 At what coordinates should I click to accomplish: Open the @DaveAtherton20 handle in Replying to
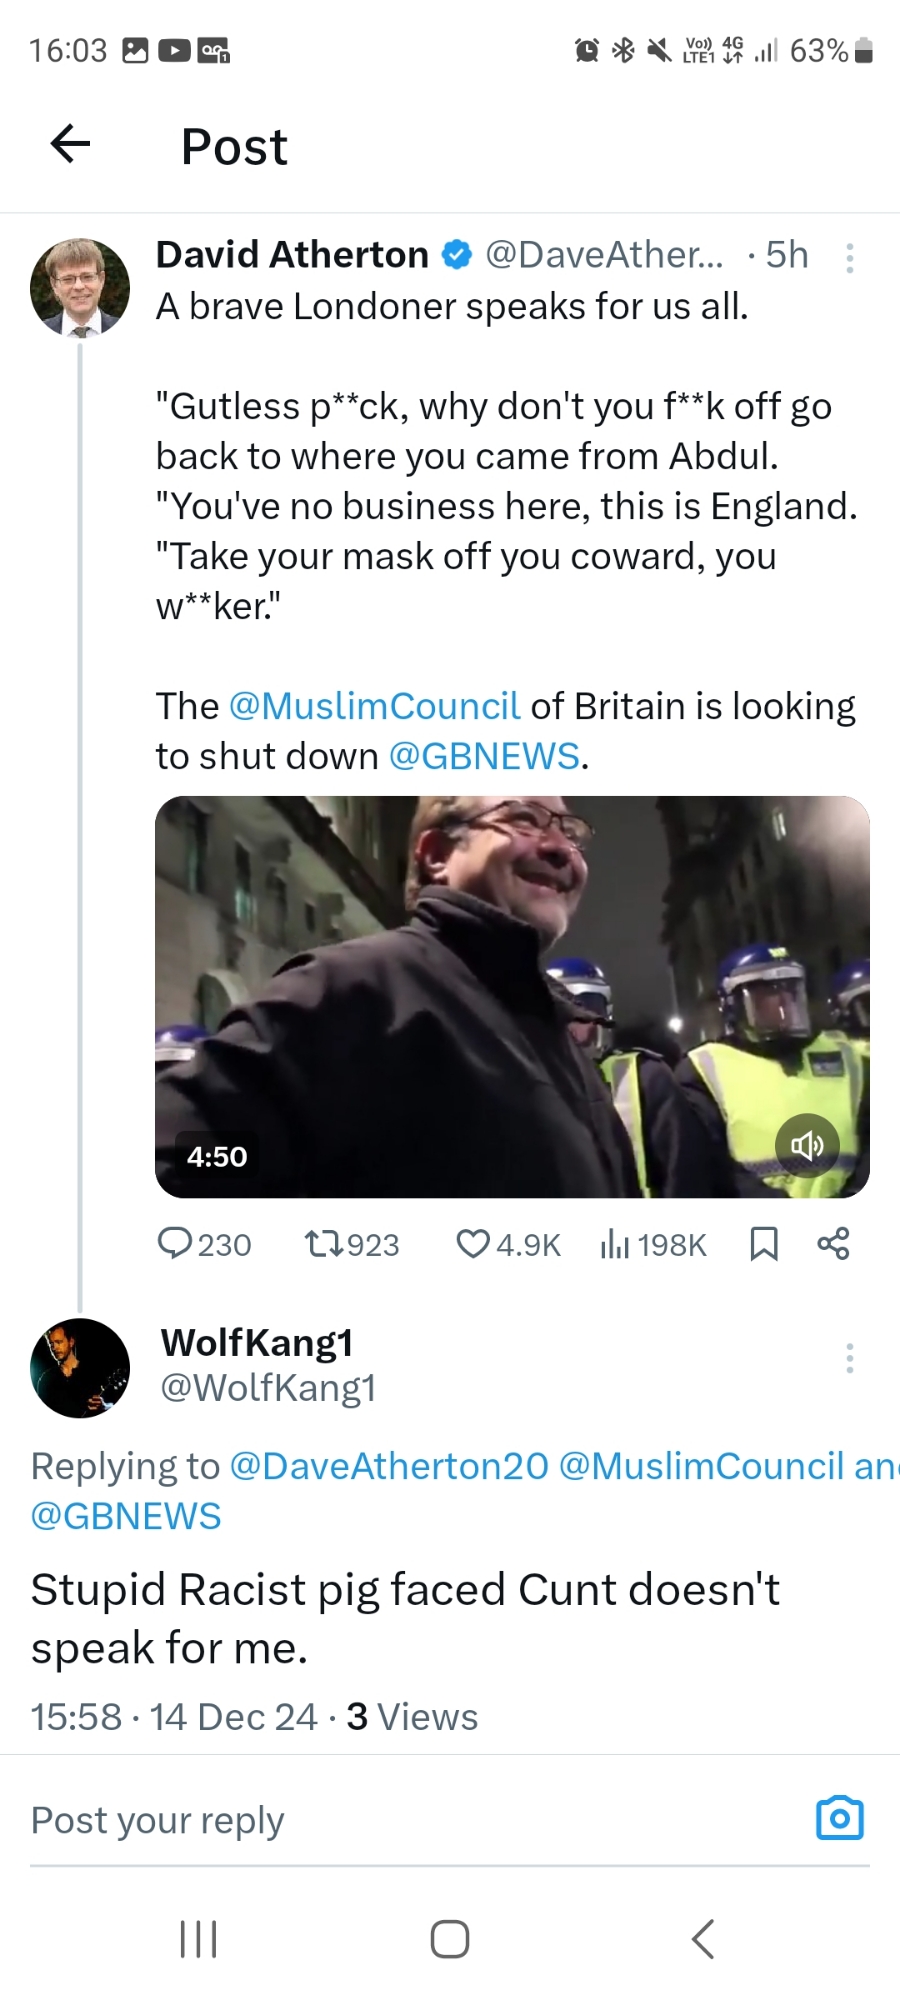point(389,1466)
